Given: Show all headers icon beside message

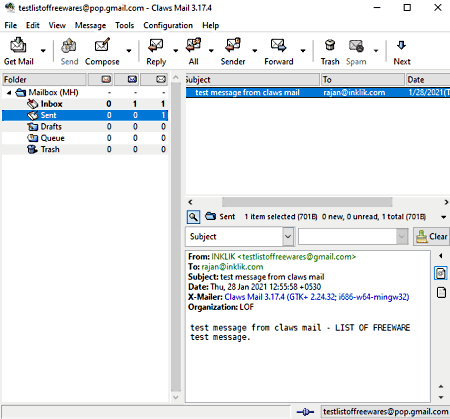Looking at the screenshot, I should tap(441, 273).
